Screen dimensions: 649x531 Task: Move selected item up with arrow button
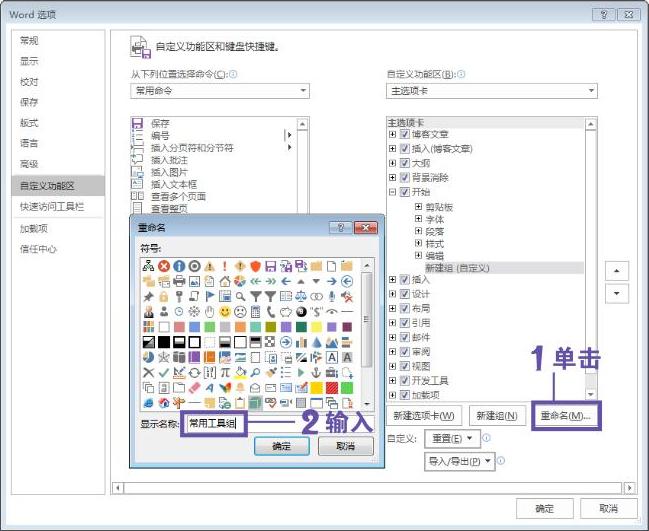coord(617,271)
